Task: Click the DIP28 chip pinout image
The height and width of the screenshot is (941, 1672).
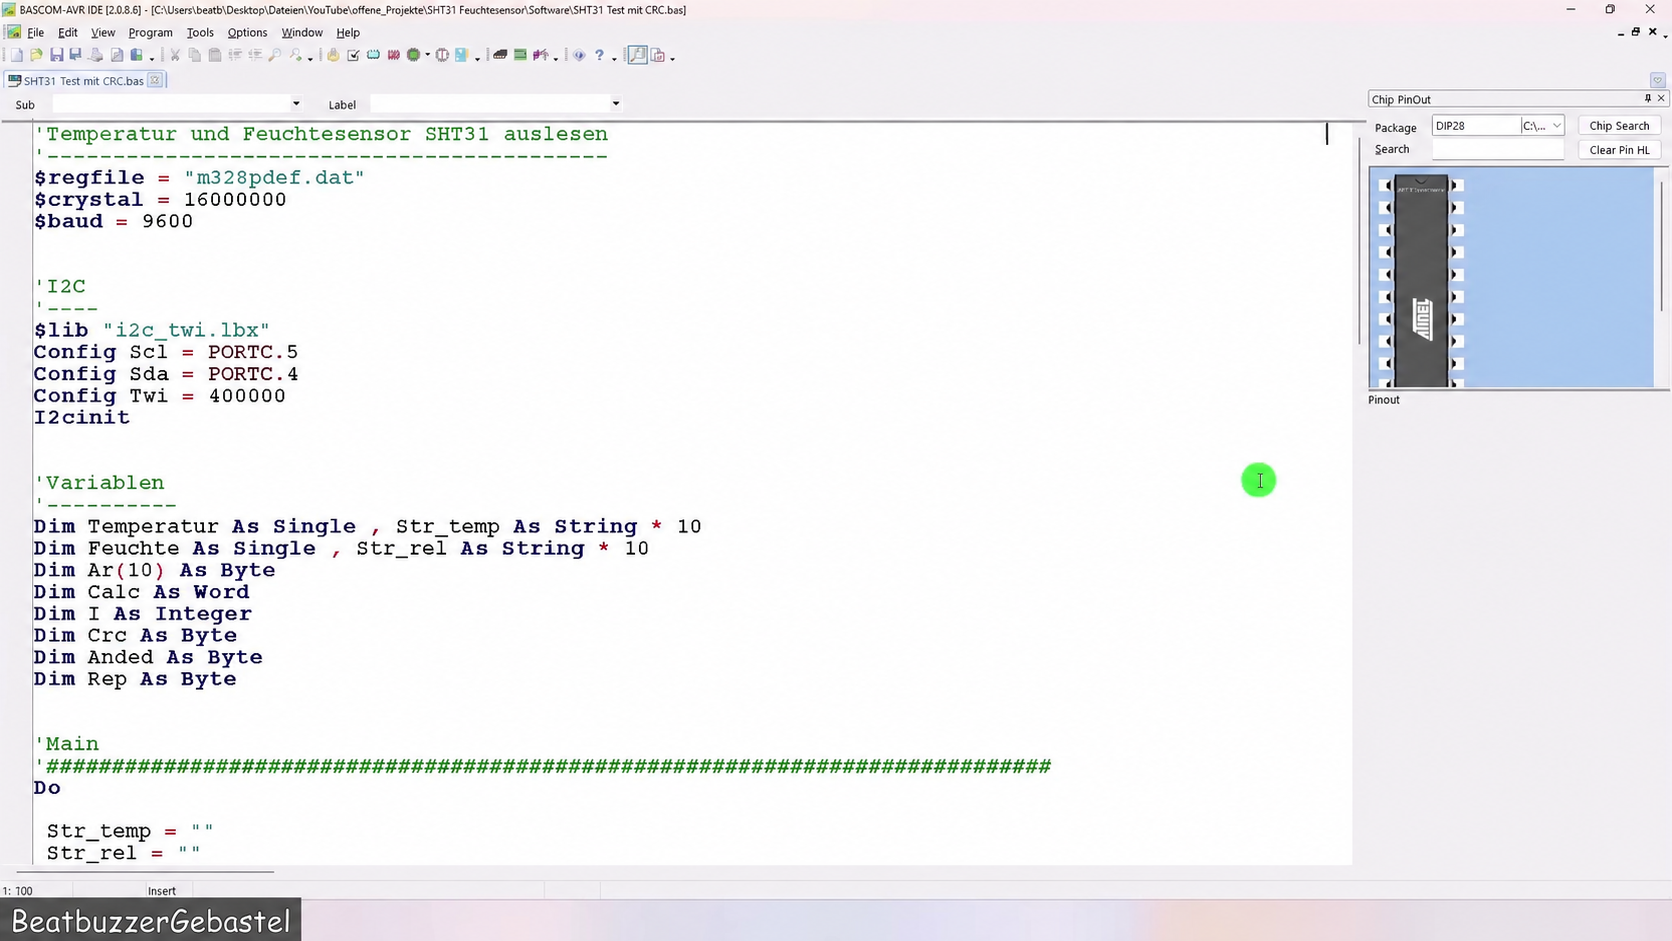Action: pyautogui.click(x=1421, y=281)
